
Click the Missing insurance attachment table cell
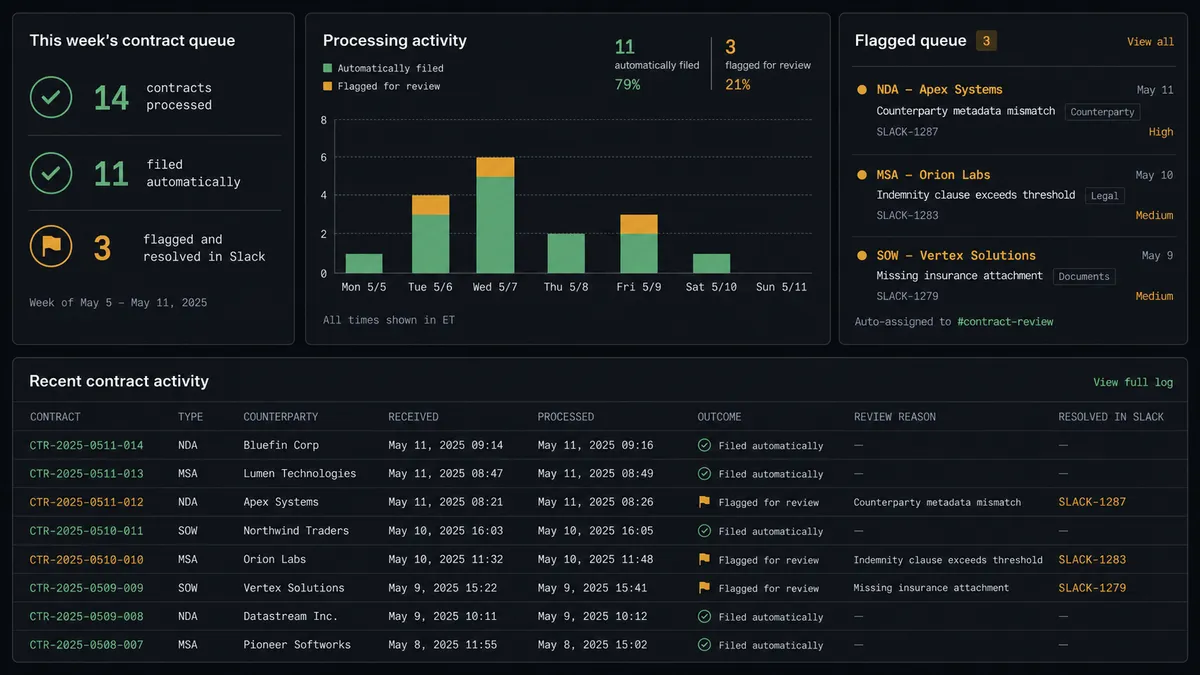coord(931,588)
